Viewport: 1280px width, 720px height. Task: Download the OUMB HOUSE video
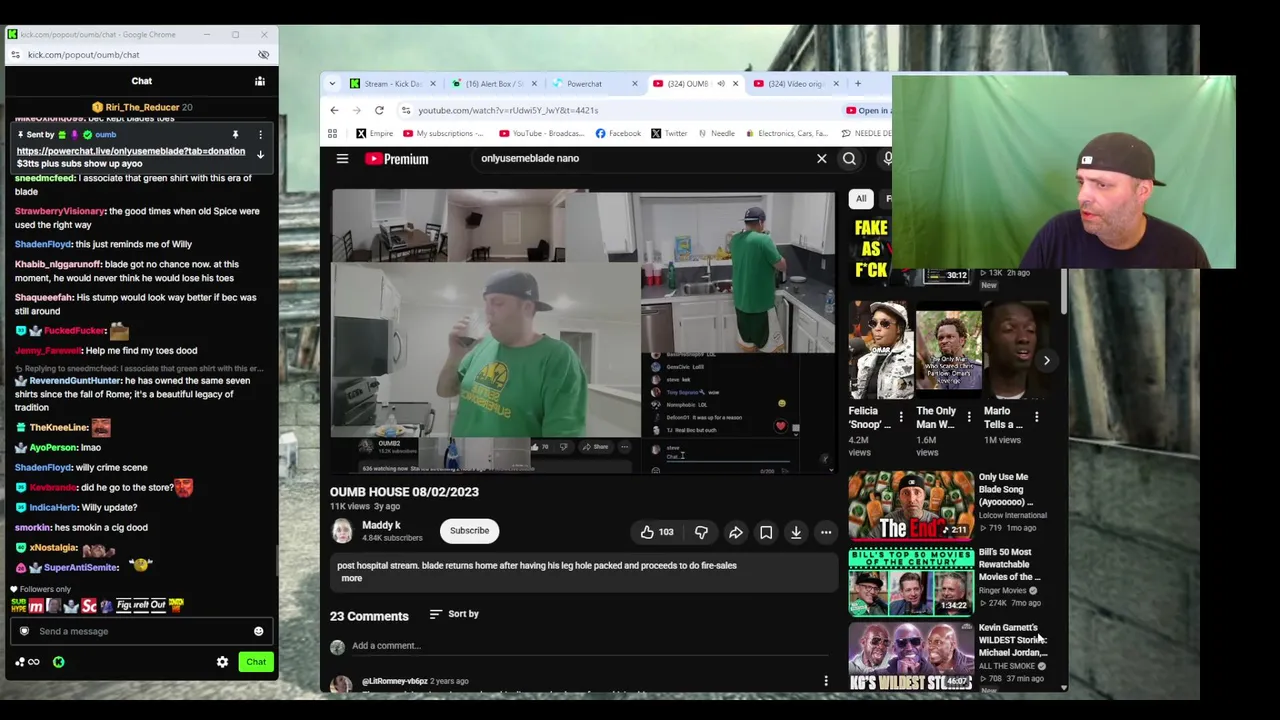(x=796, y=532)
